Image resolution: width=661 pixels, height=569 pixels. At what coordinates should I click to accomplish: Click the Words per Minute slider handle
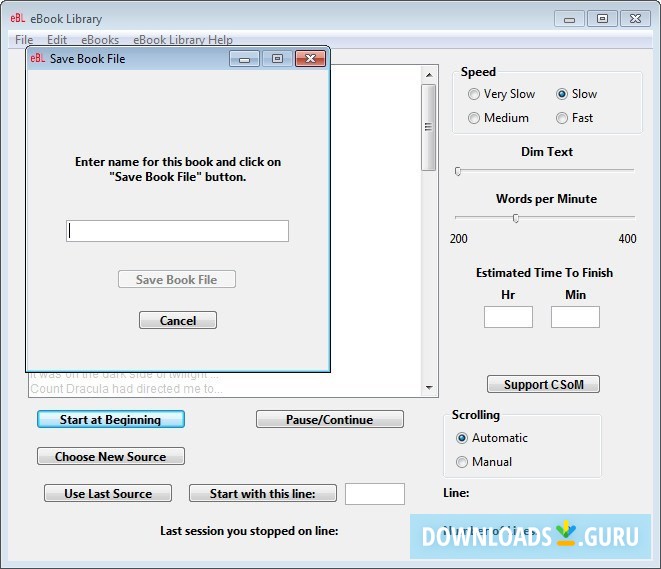click(x=516, y=218)
